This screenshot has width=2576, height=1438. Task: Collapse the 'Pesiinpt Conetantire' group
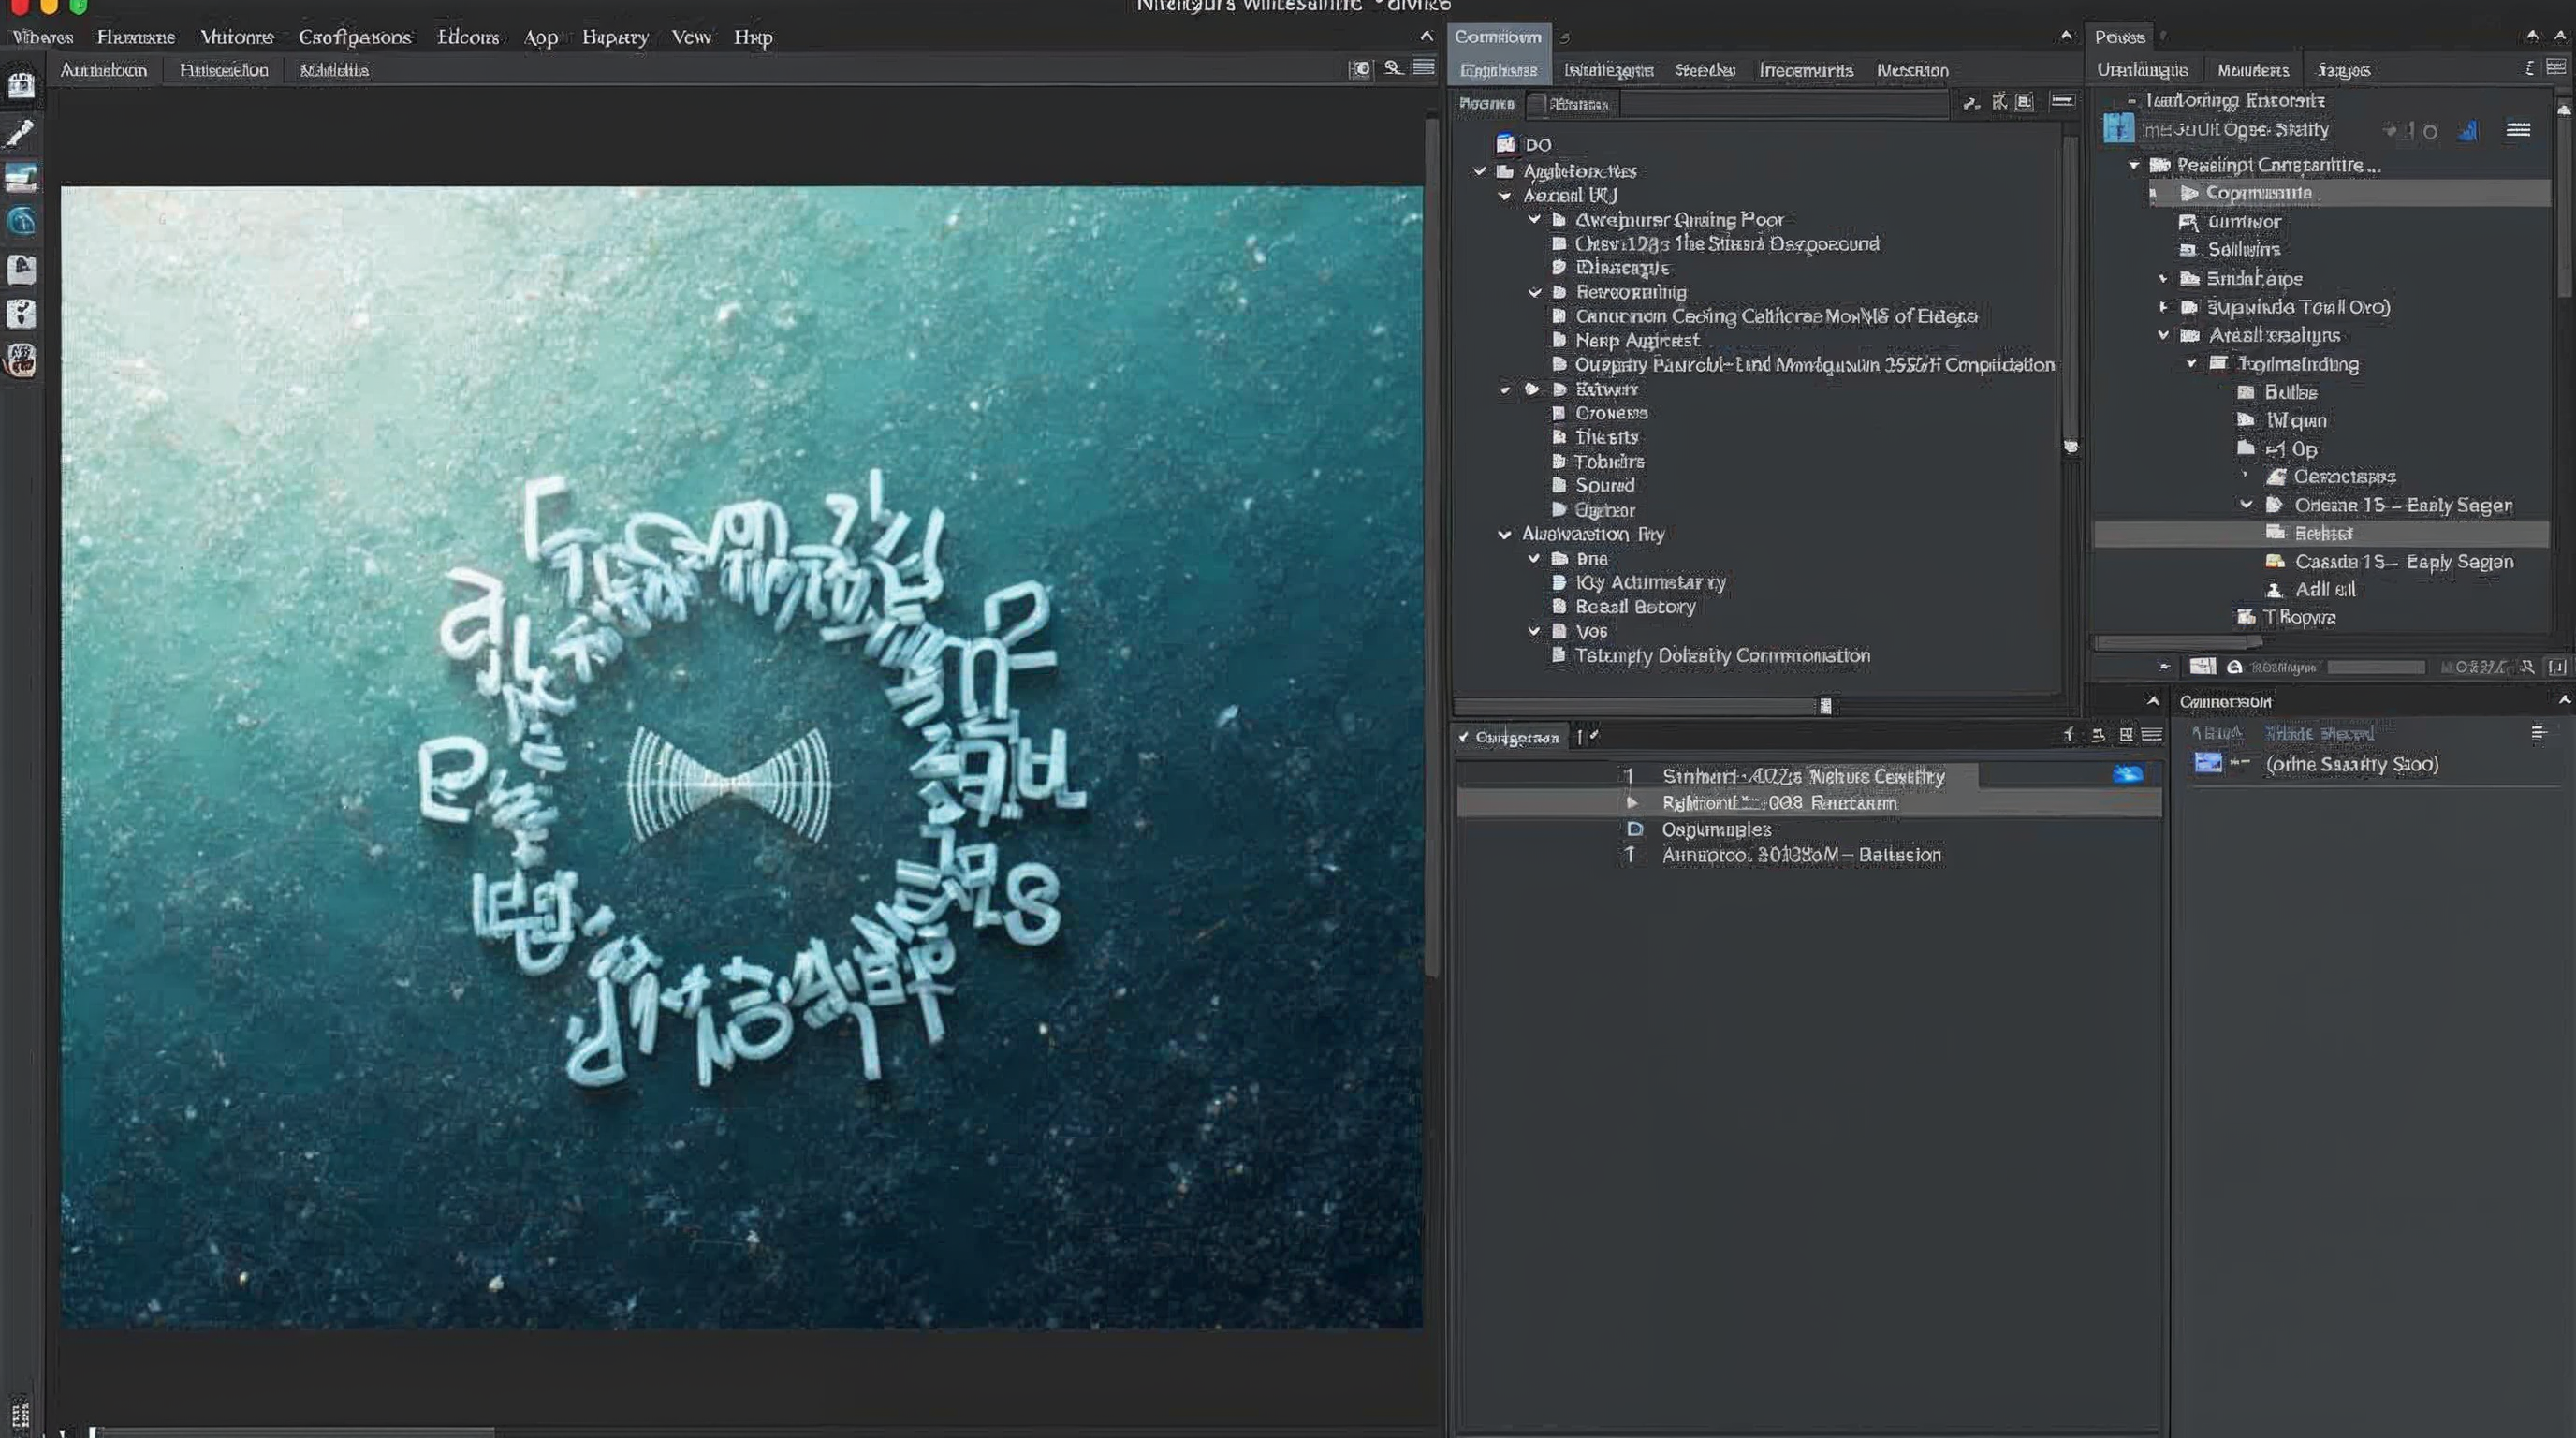coord(2134,165)
